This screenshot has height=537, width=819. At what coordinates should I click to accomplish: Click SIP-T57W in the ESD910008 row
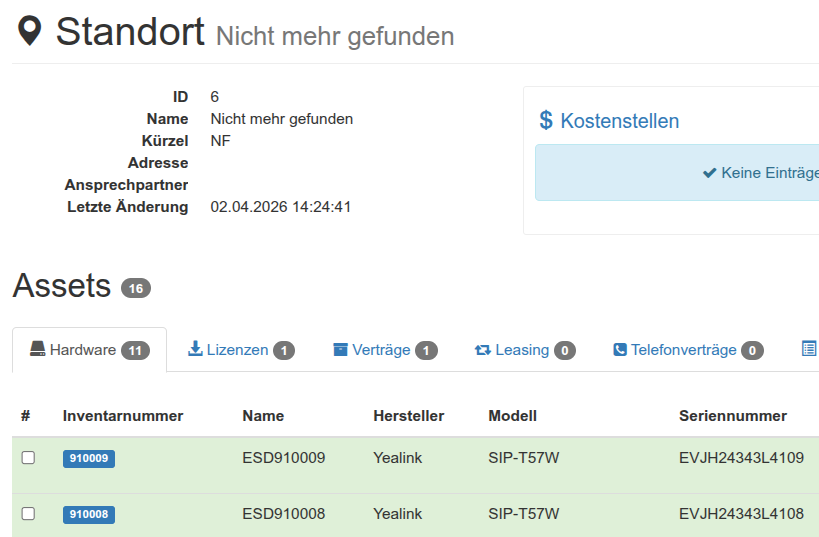coord(523,513)
